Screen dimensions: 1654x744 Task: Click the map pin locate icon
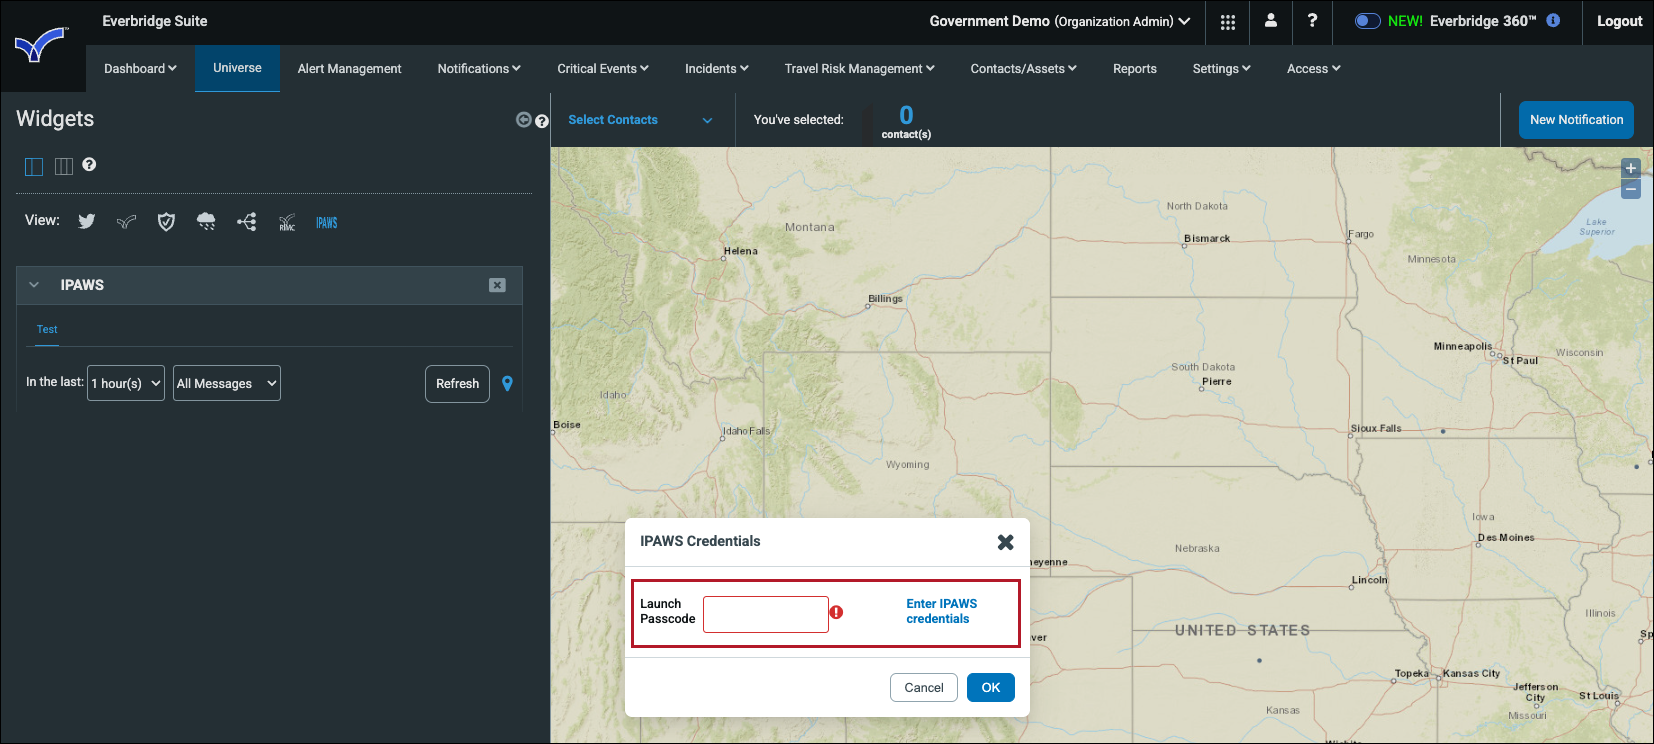tap(507, 384)
